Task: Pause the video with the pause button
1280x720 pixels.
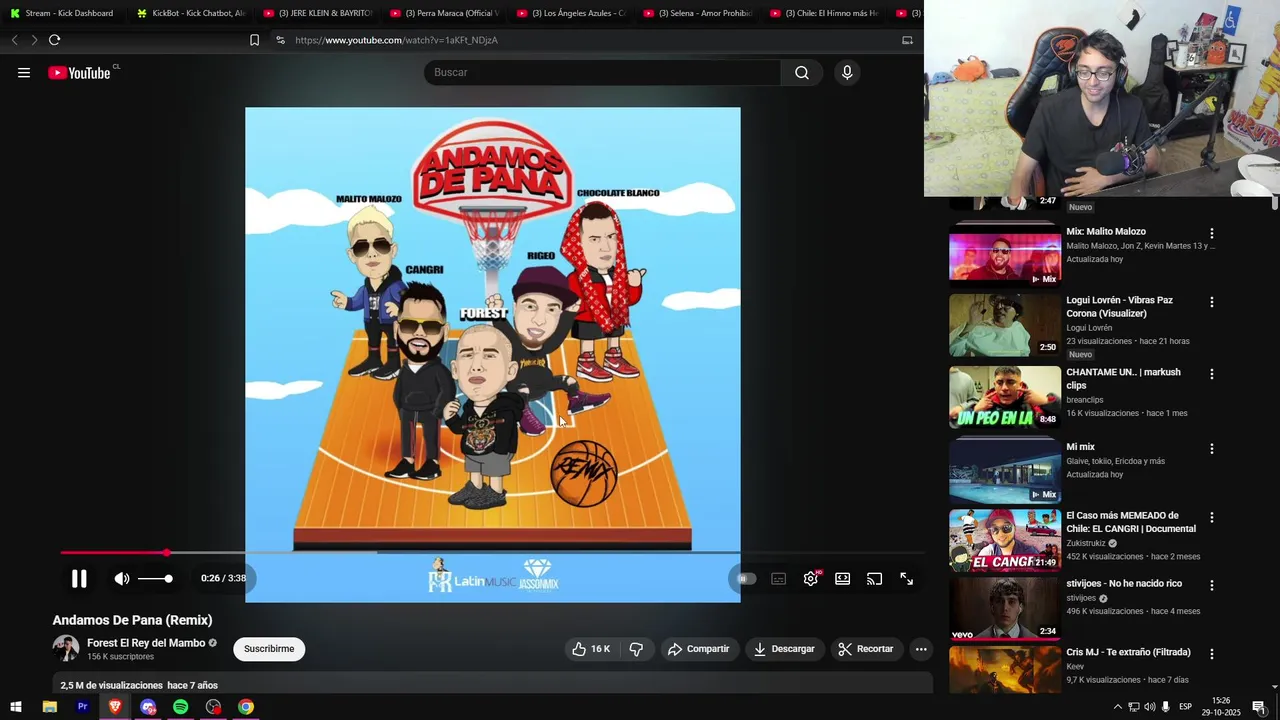Action: (x=79, y=578)
